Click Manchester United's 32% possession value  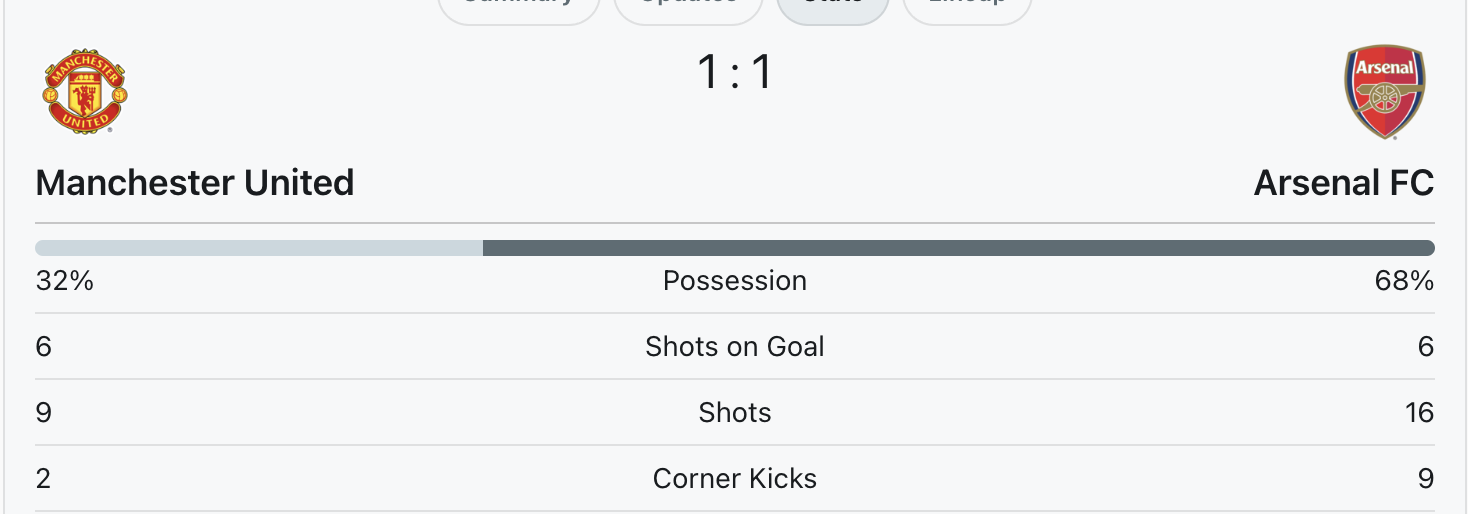65,281
